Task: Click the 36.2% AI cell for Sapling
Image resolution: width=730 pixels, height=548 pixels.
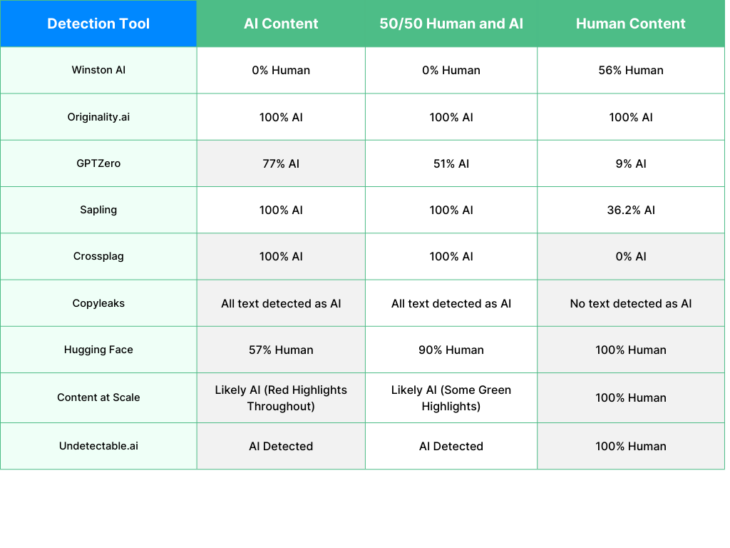Action: coord(631,210)
